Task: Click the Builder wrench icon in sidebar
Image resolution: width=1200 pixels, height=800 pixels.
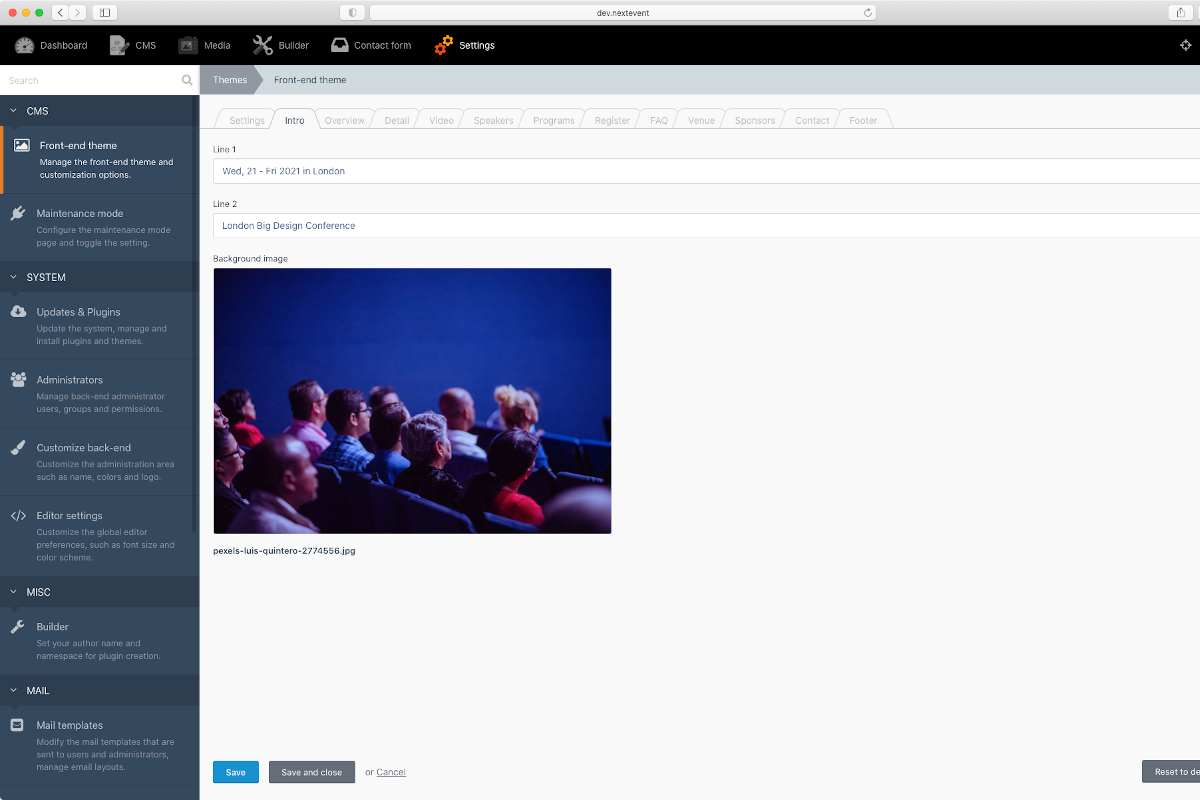Action: (18, 626)
